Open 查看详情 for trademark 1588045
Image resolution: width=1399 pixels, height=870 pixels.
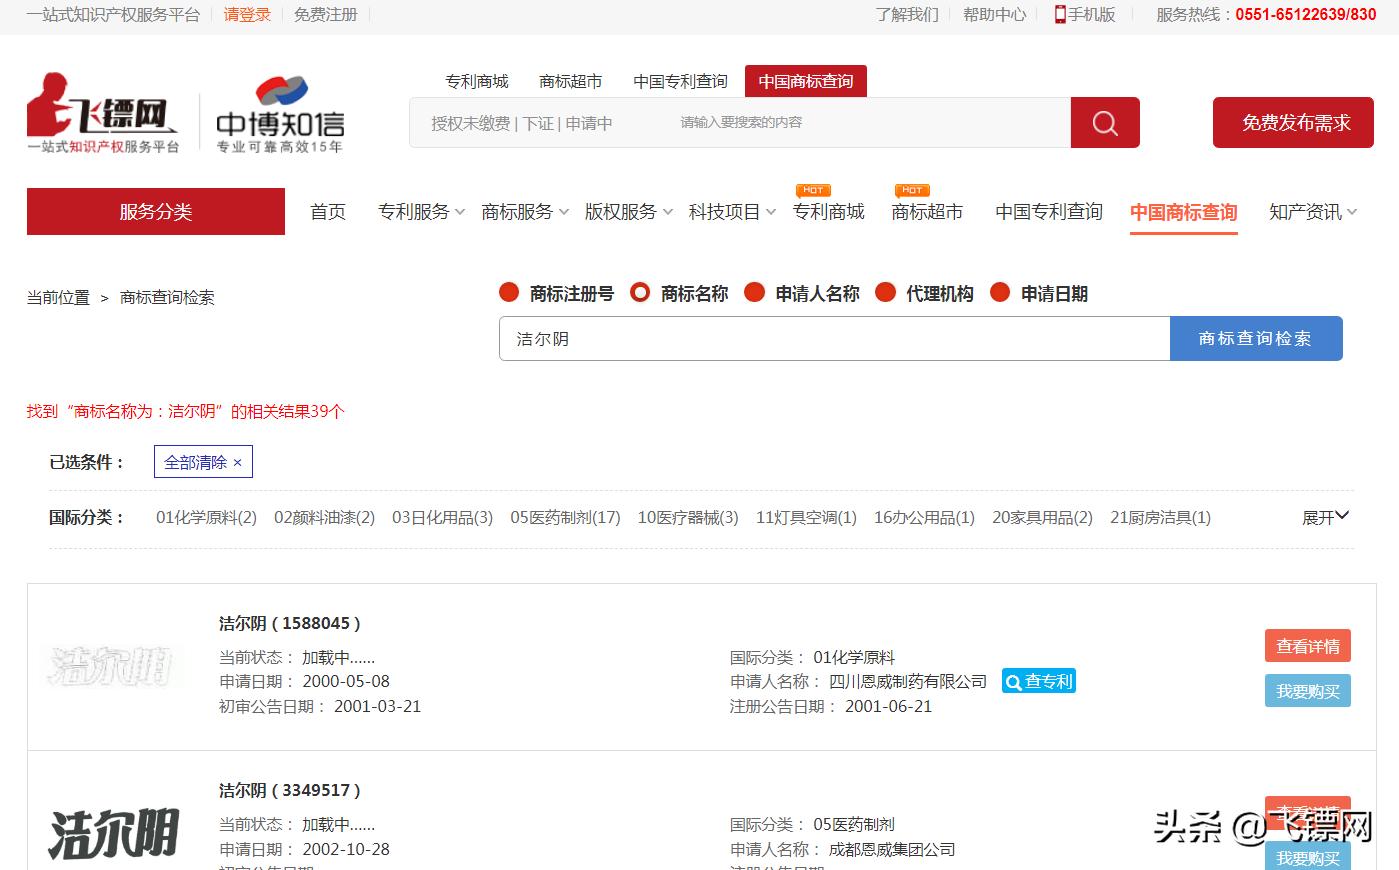pyautogui.click(x=1307, y=645)
